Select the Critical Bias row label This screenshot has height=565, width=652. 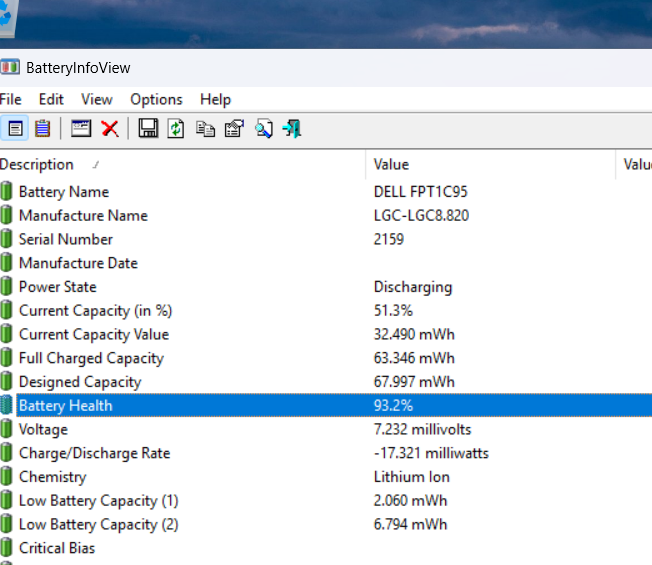click(x=57, y=548)
